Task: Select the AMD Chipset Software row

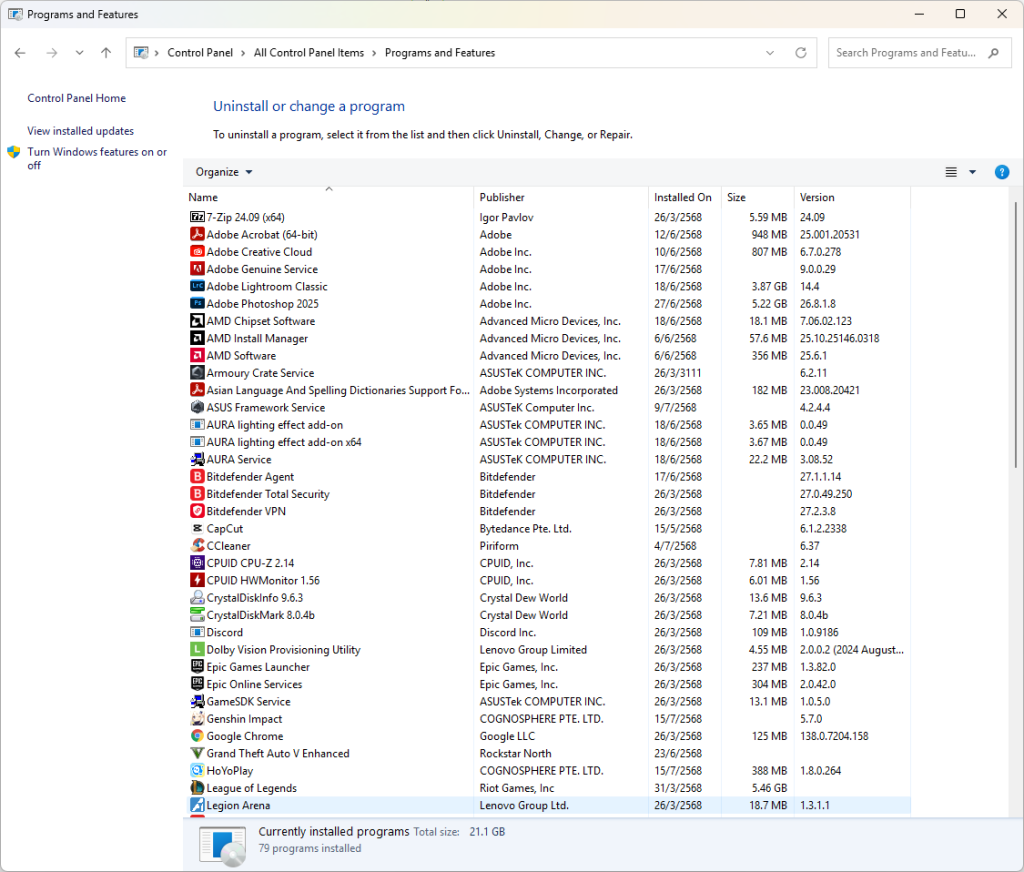Action: pos(547,321)
